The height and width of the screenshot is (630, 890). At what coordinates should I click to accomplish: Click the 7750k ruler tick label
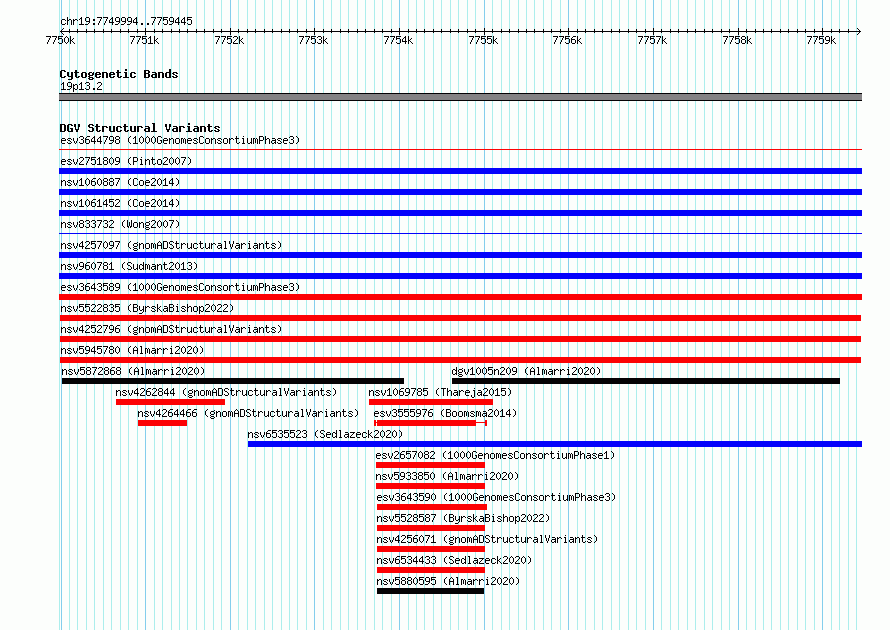[x=60, y=40]
